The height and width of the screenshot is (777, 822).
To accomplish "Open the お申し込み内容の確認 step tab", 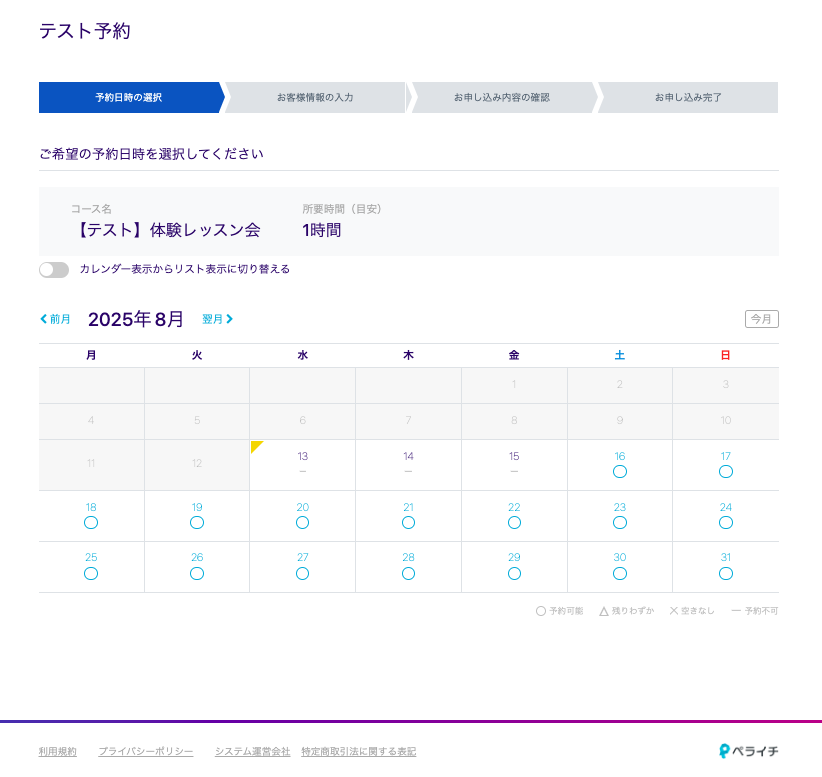I will click(501, 98).
